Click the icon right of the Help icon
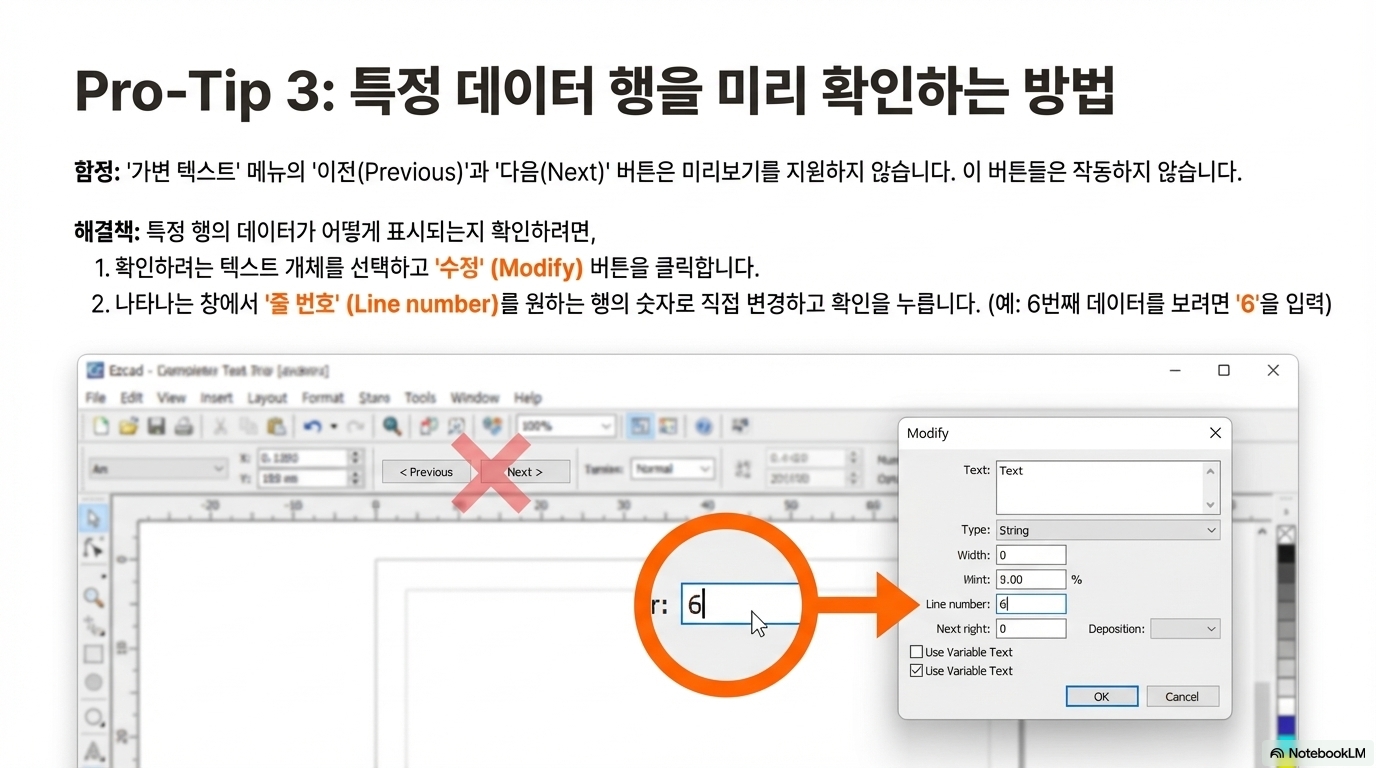The height and width of the screenshot is (768, 1376). pos(740,425)
